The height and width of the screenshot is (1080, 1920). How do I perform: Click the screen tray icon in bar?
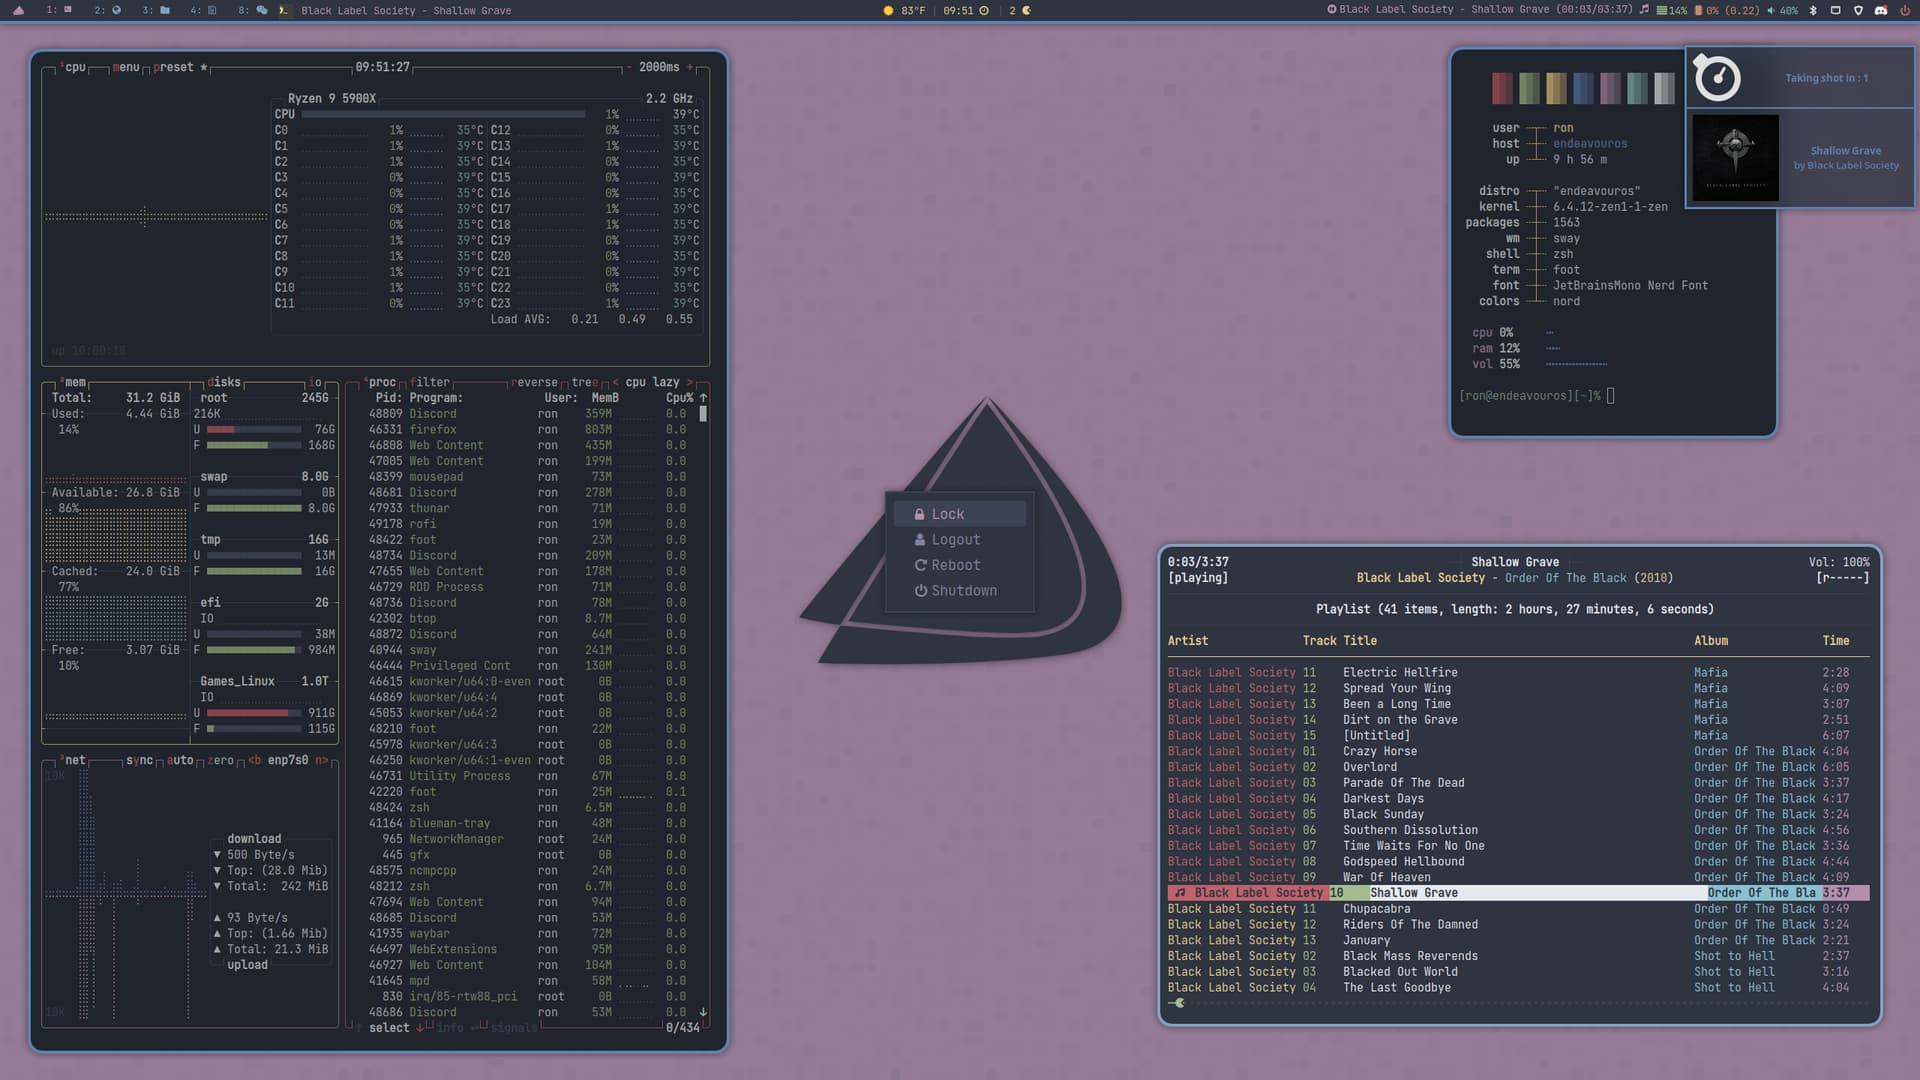[1835, 10]
